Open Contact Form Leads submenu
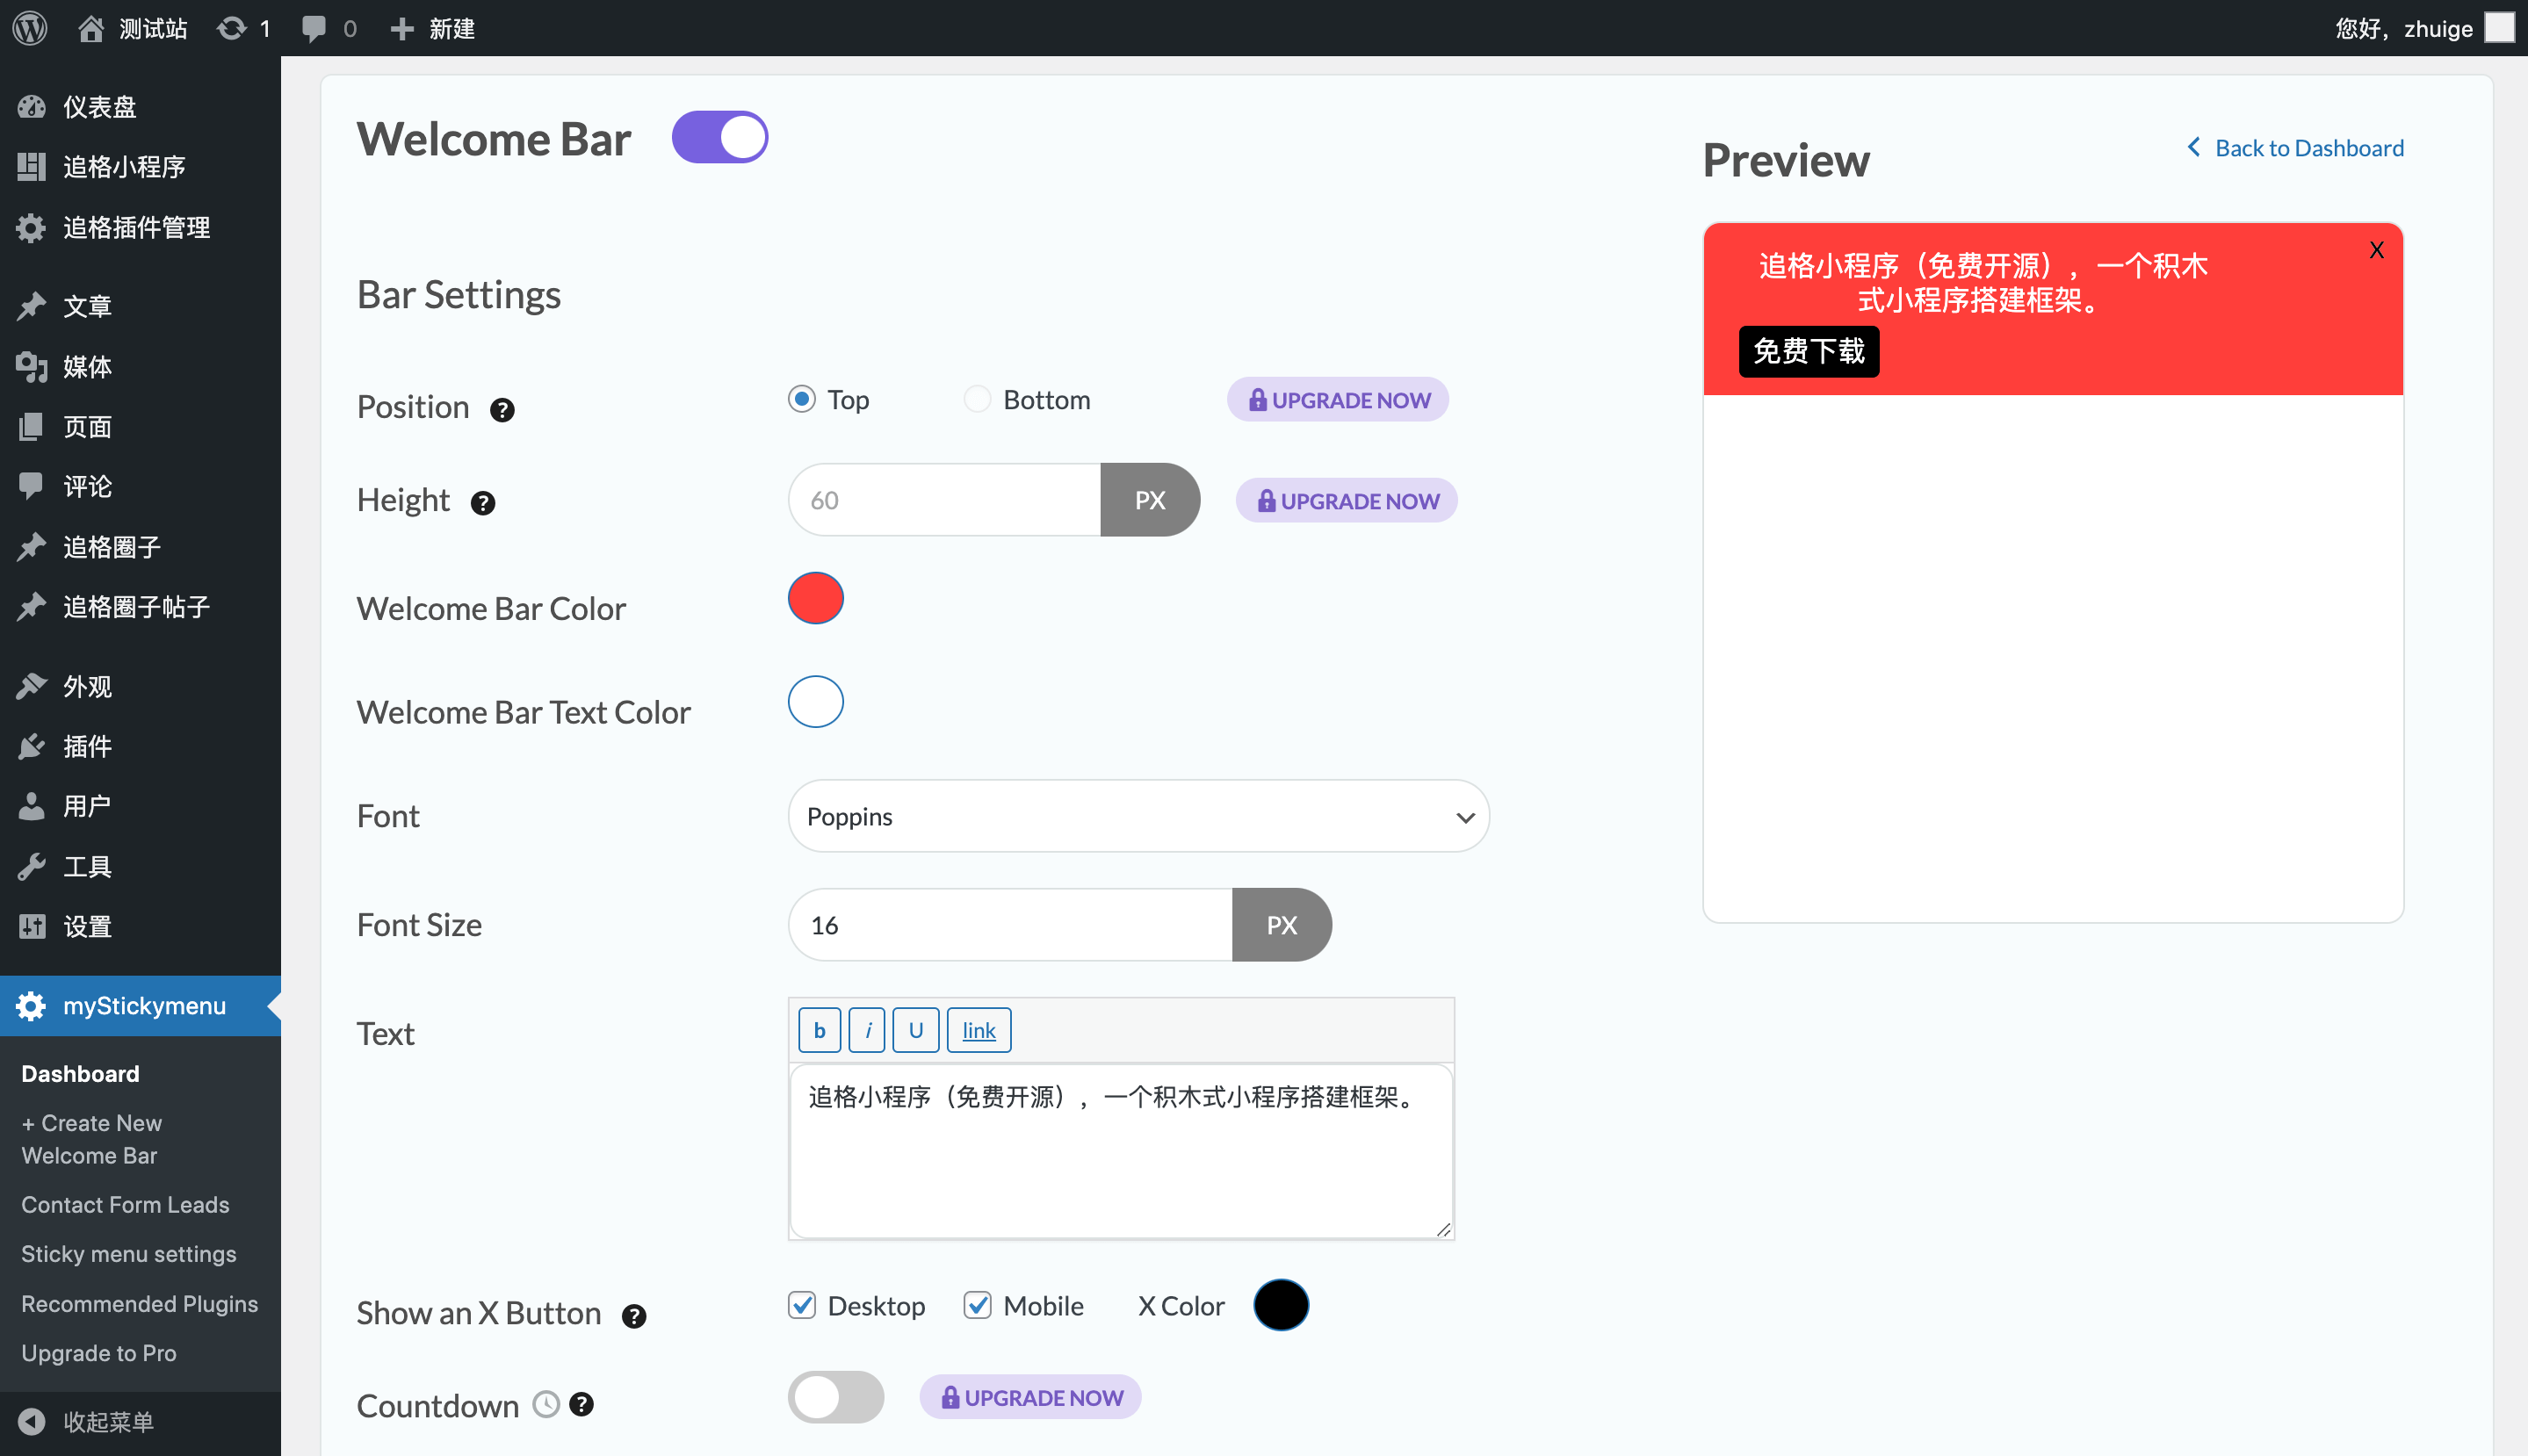The image size is (2528, 1456). coord(125,1204)
